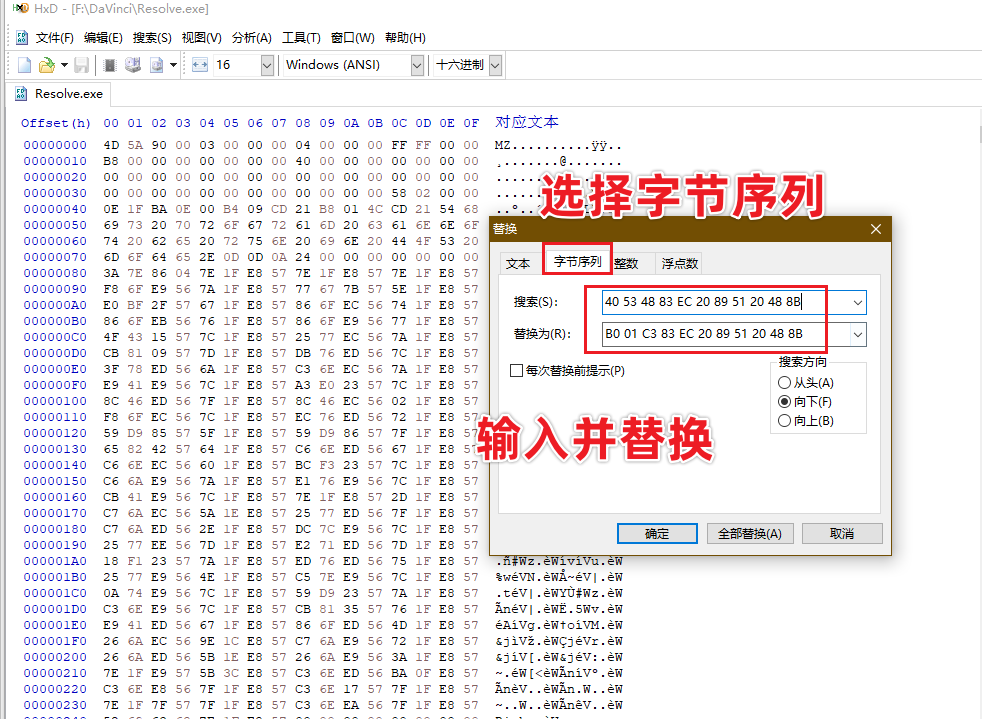This screenshot has width=982, height=719.
Task: Click the Open file folder icon
Action: pyautogui.click(x=47, y=65)
